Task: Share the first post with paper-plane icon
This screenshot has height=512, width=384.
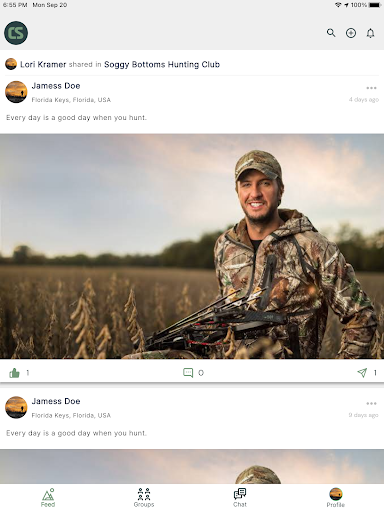Action: 362,372
